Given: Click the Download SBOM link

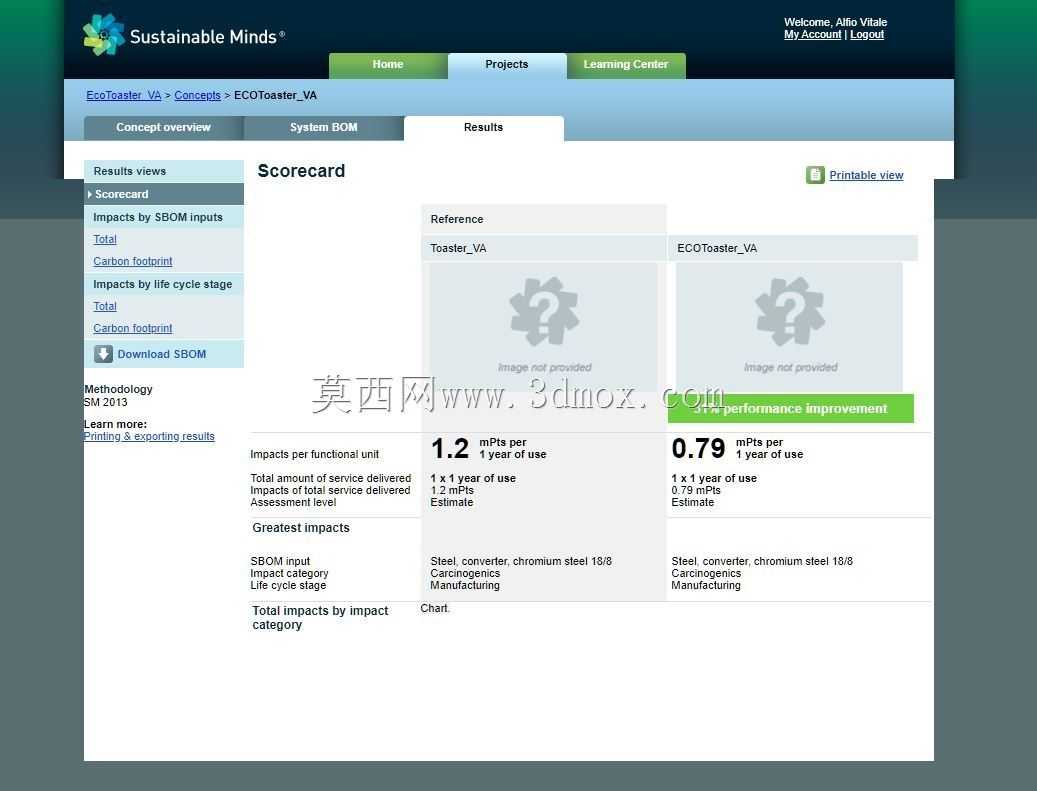Looking at the screenshot, I should point(162,354).
